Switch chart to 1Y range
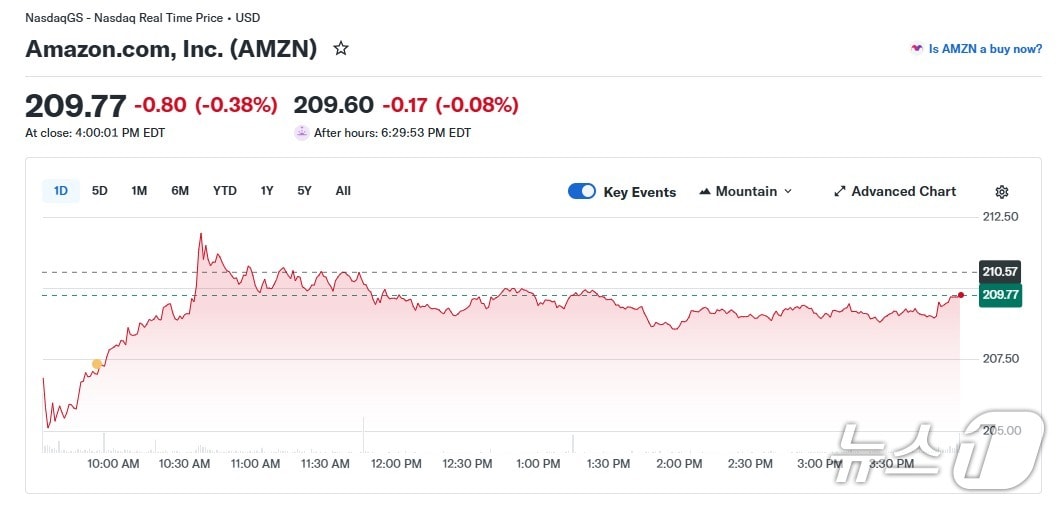The image size is (1061, 506). point(267,190)
